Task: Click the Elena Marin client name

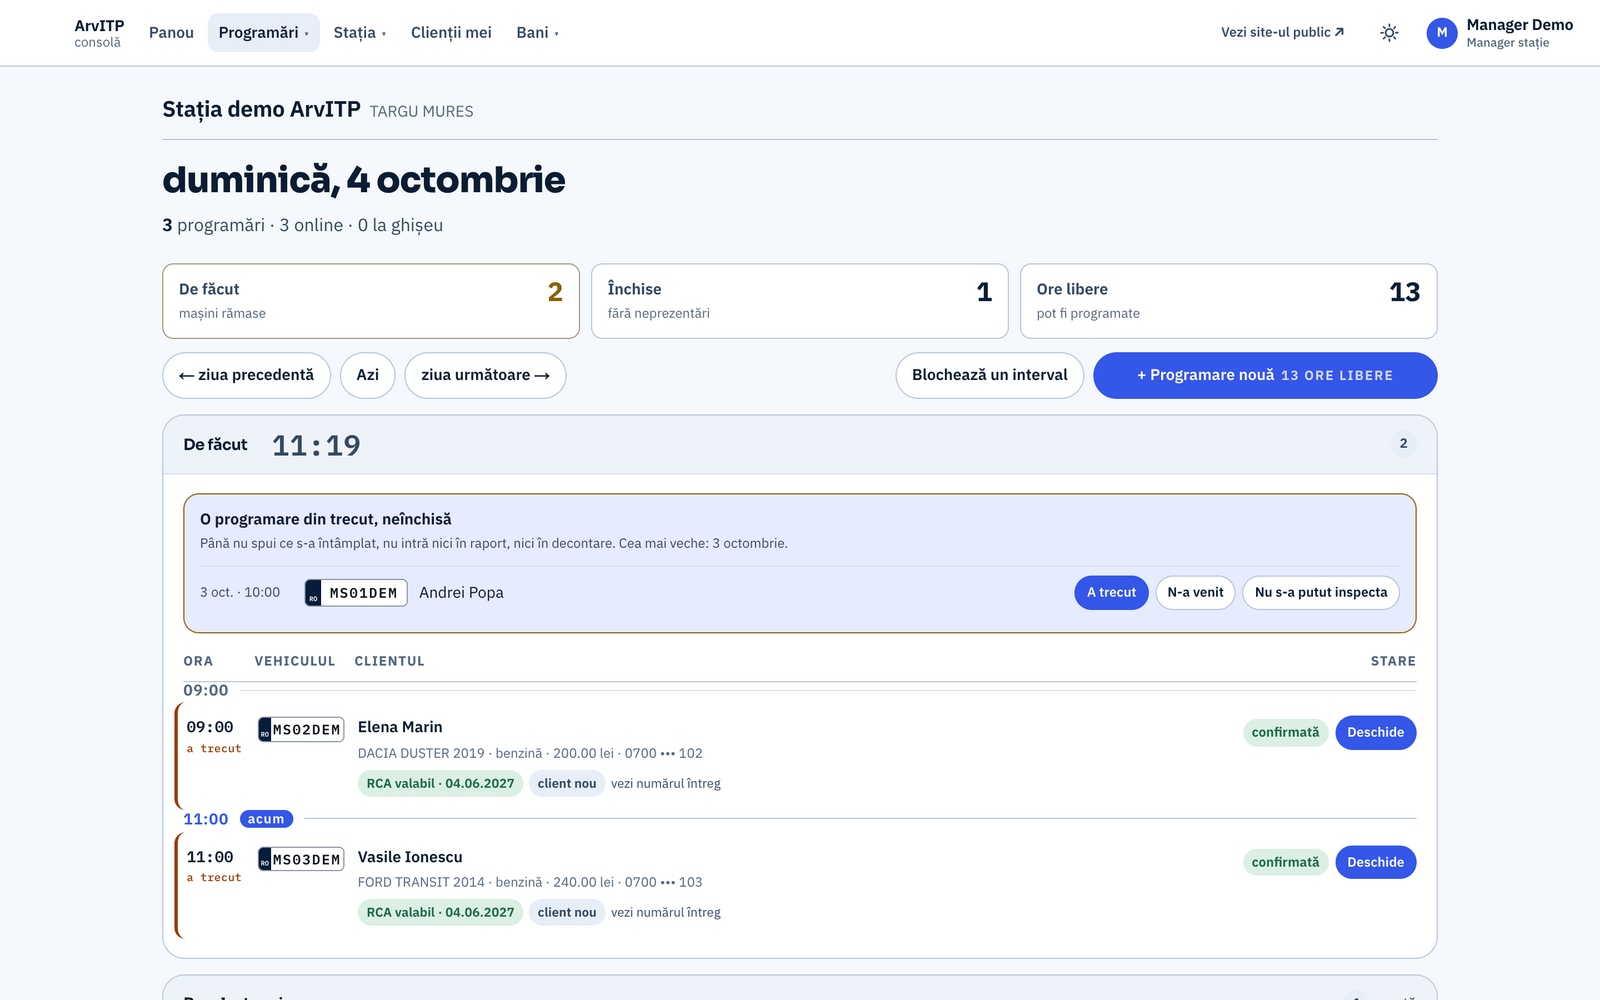Action: 400,727
